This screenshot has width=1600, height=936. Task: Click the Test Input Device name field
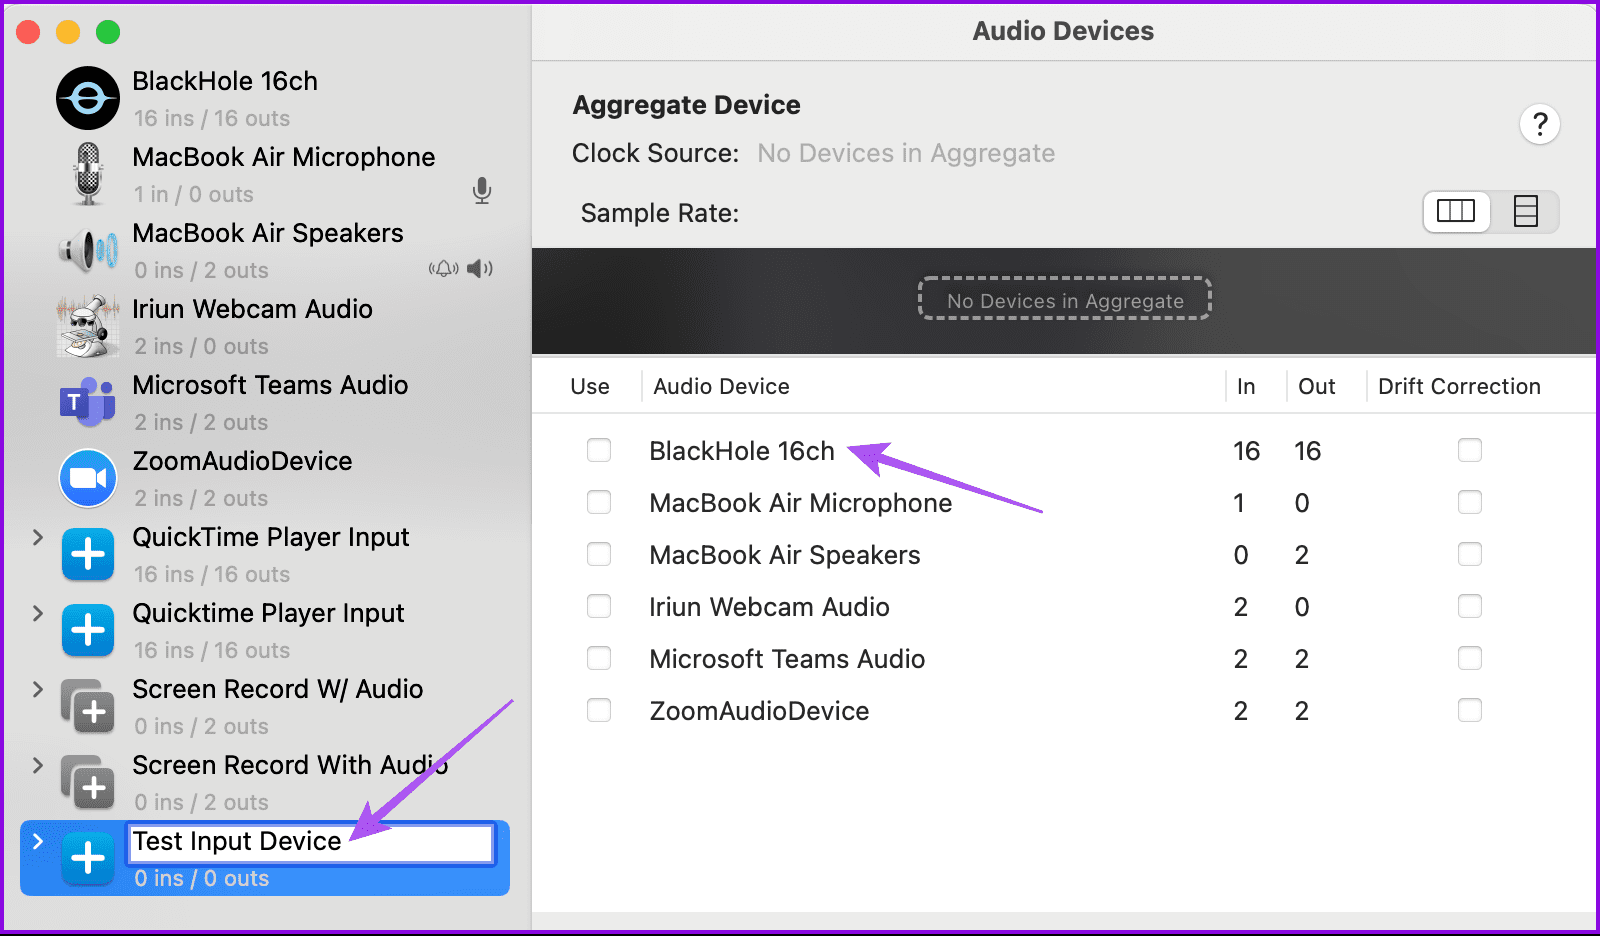pos(310,842)
